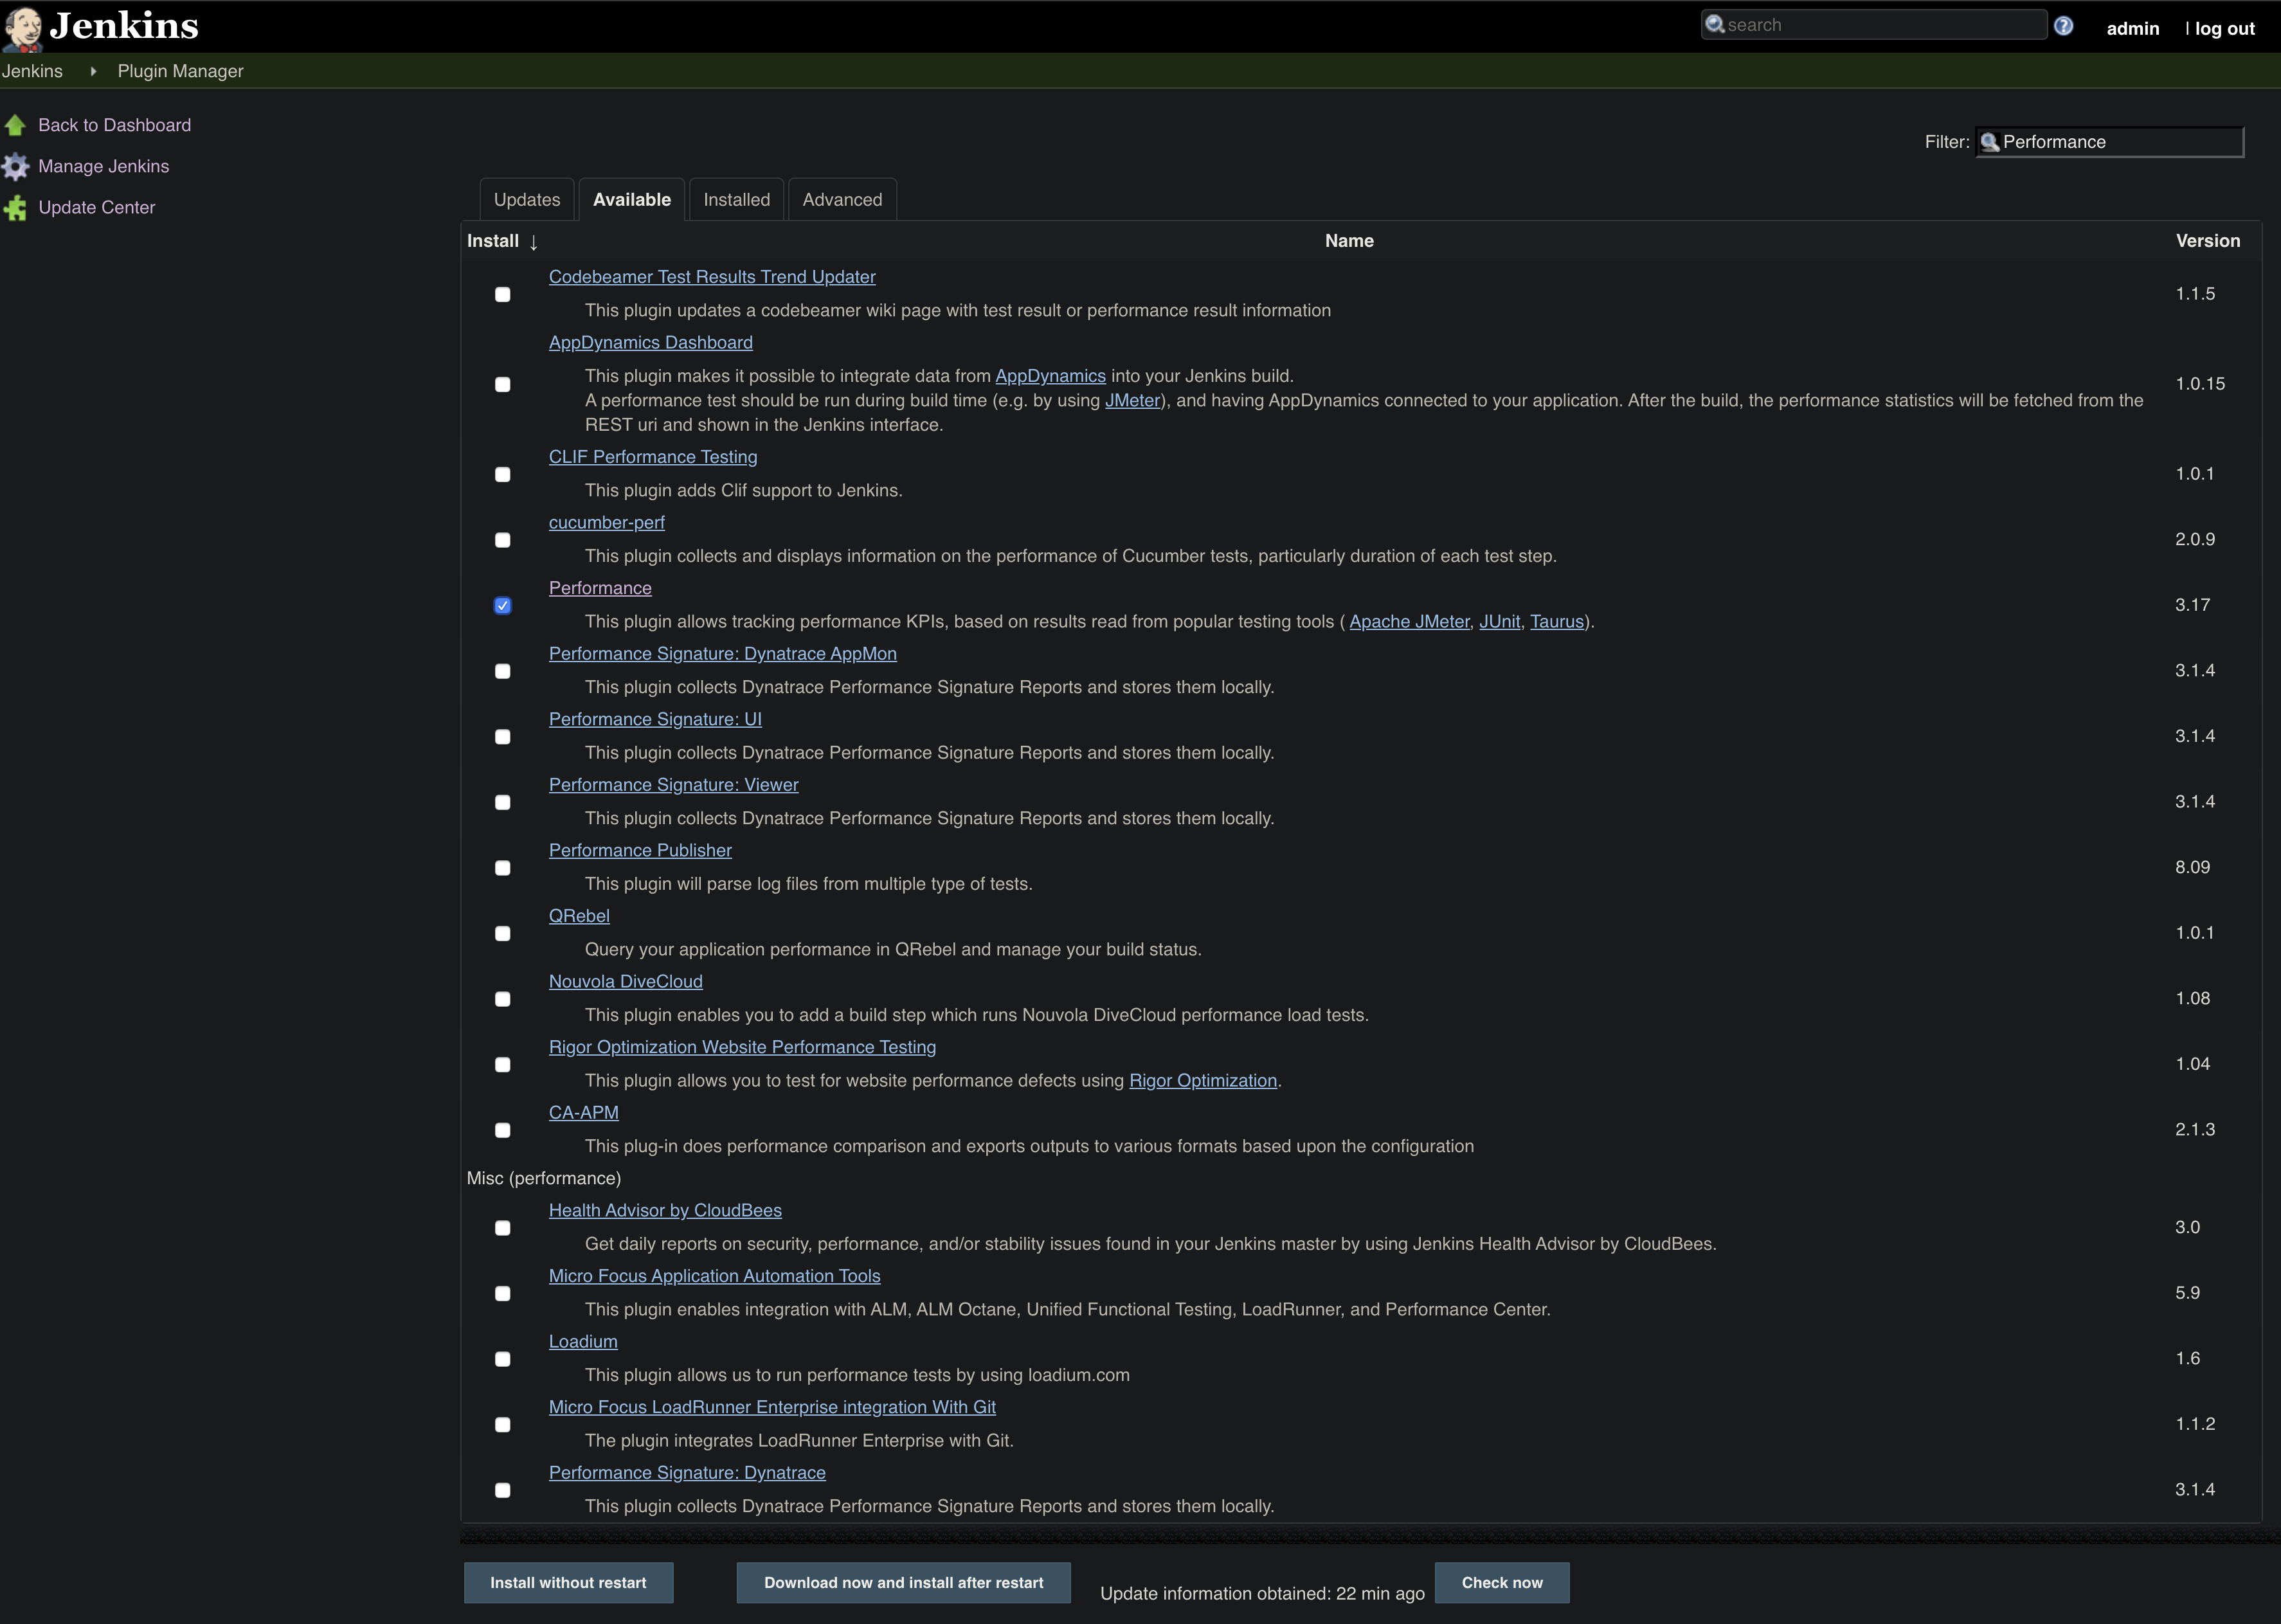Open the Loadium plugin link
Screen dimensions: 2281x1624
(583, 1342)
